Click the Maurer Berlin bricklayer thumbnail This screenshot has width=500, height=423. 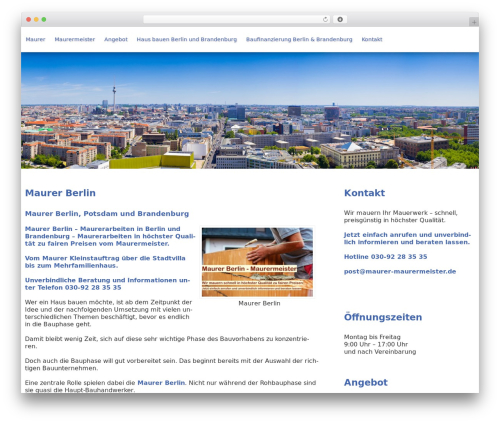(257, 262)
